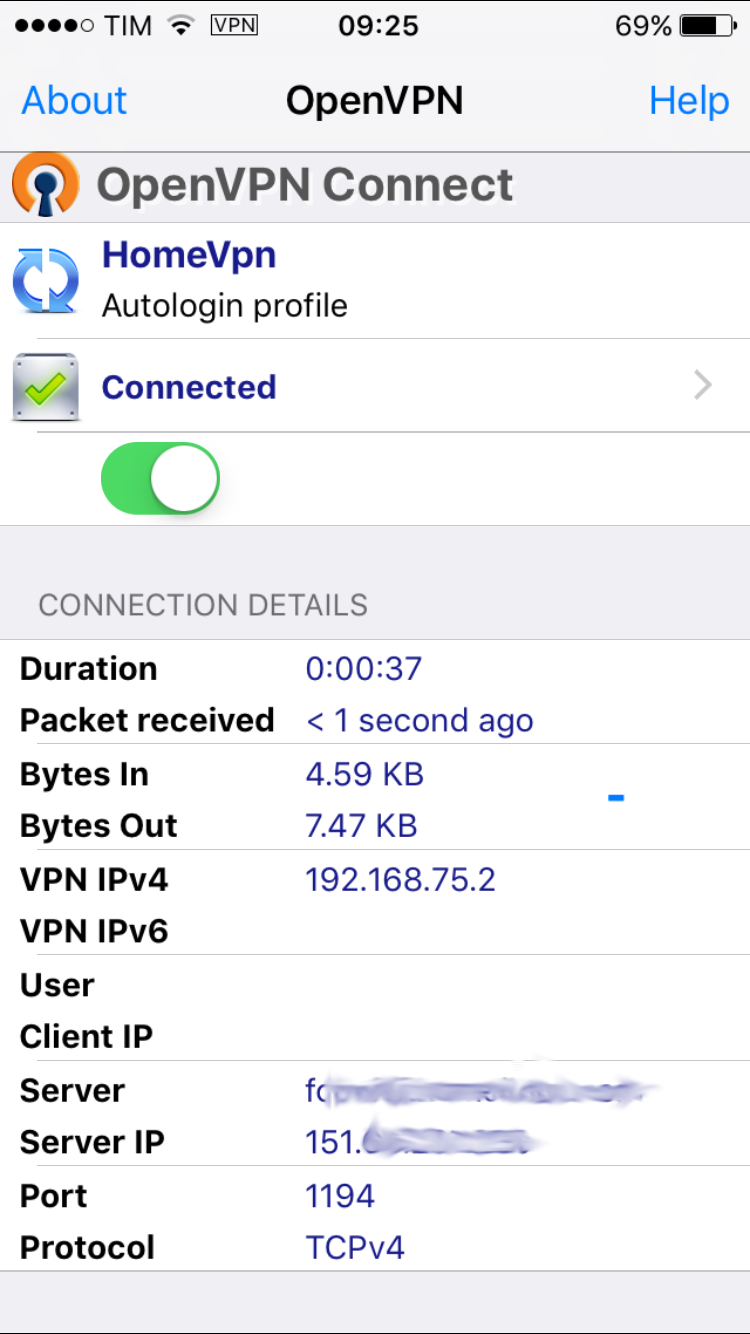Tap the Connected status label
The image size is (750, 1334).
[x=189, y=387]
